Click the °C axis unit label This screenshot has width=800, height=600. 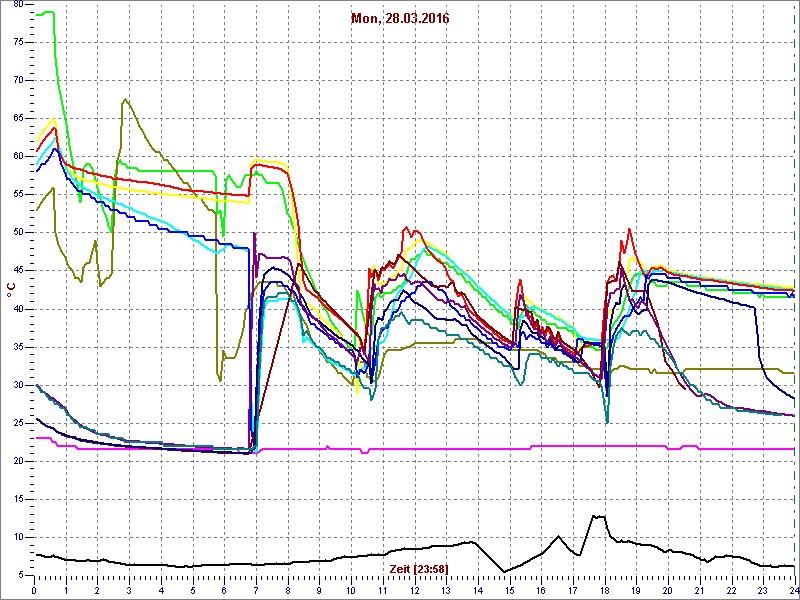(x=10, y=291)
